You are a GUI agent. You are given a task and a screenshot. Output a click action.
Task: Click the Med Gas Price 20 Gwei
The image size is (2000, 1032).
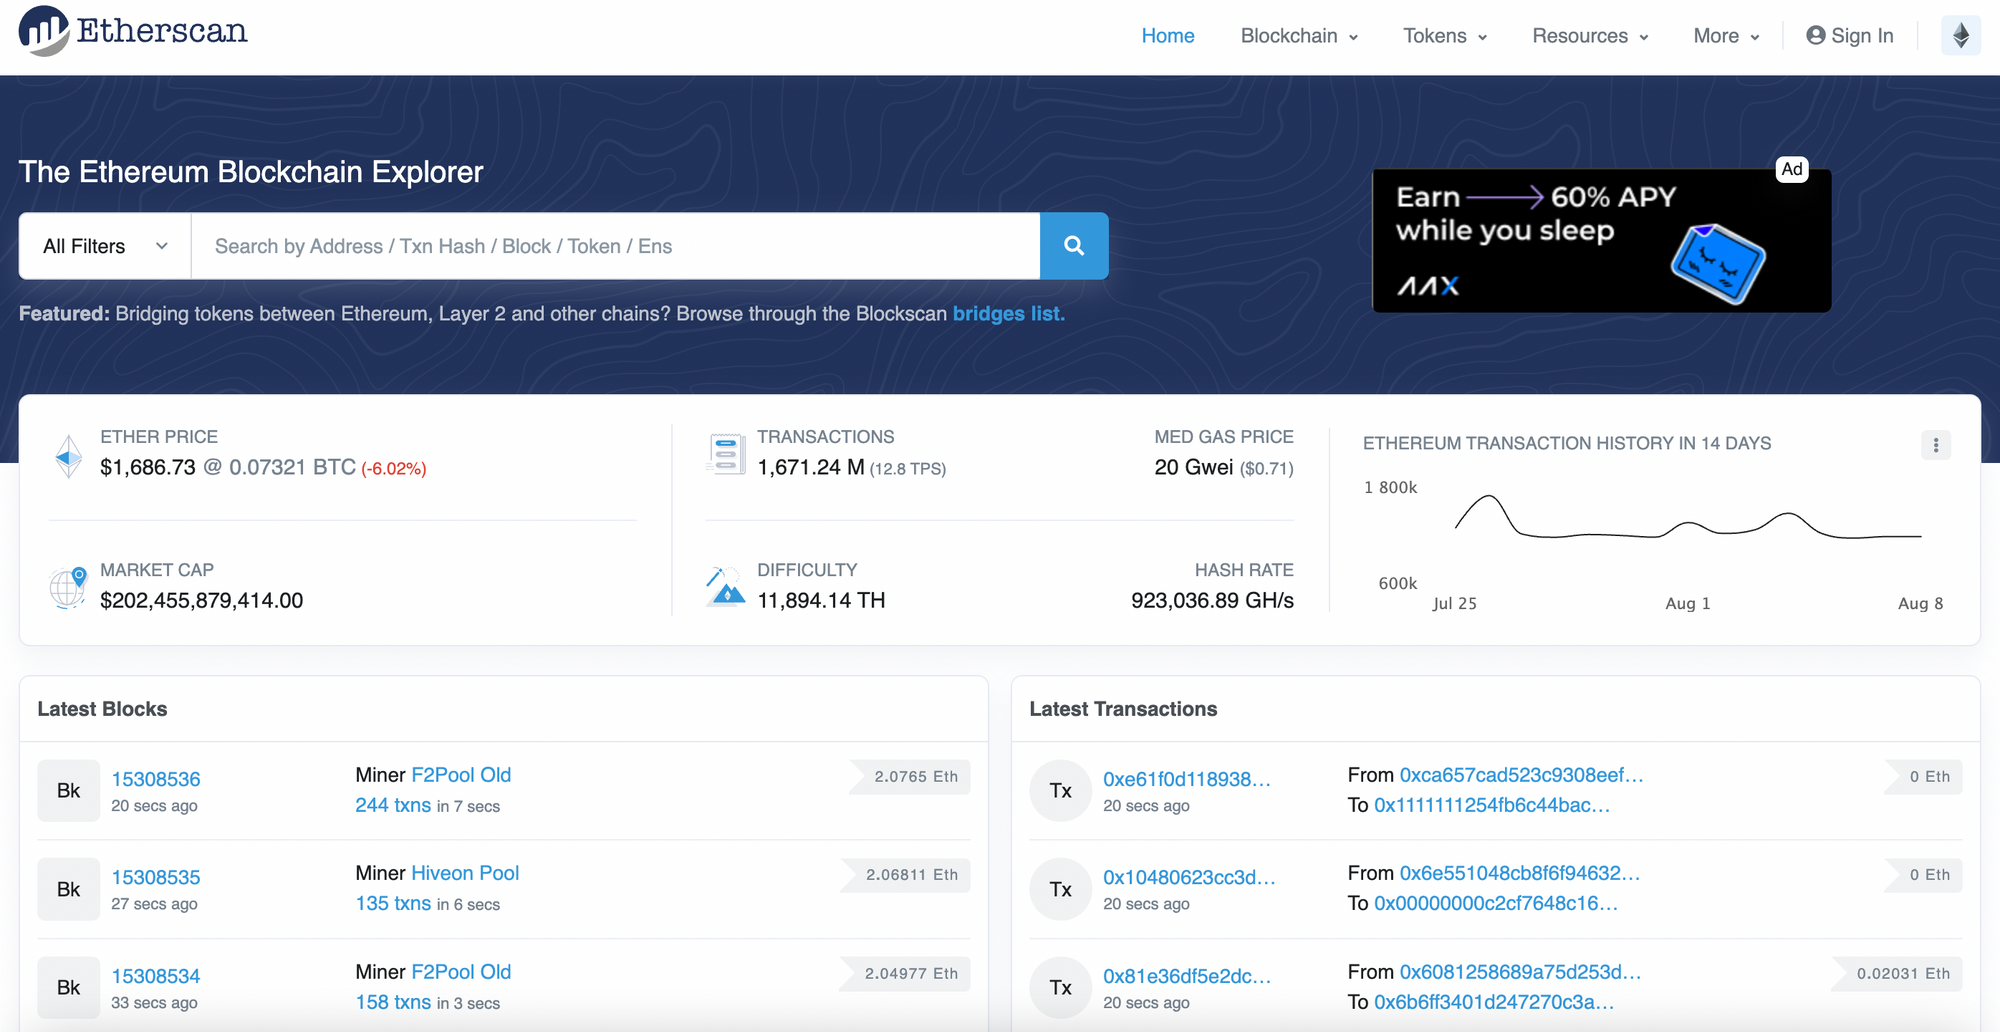[x=1194, y=467]
